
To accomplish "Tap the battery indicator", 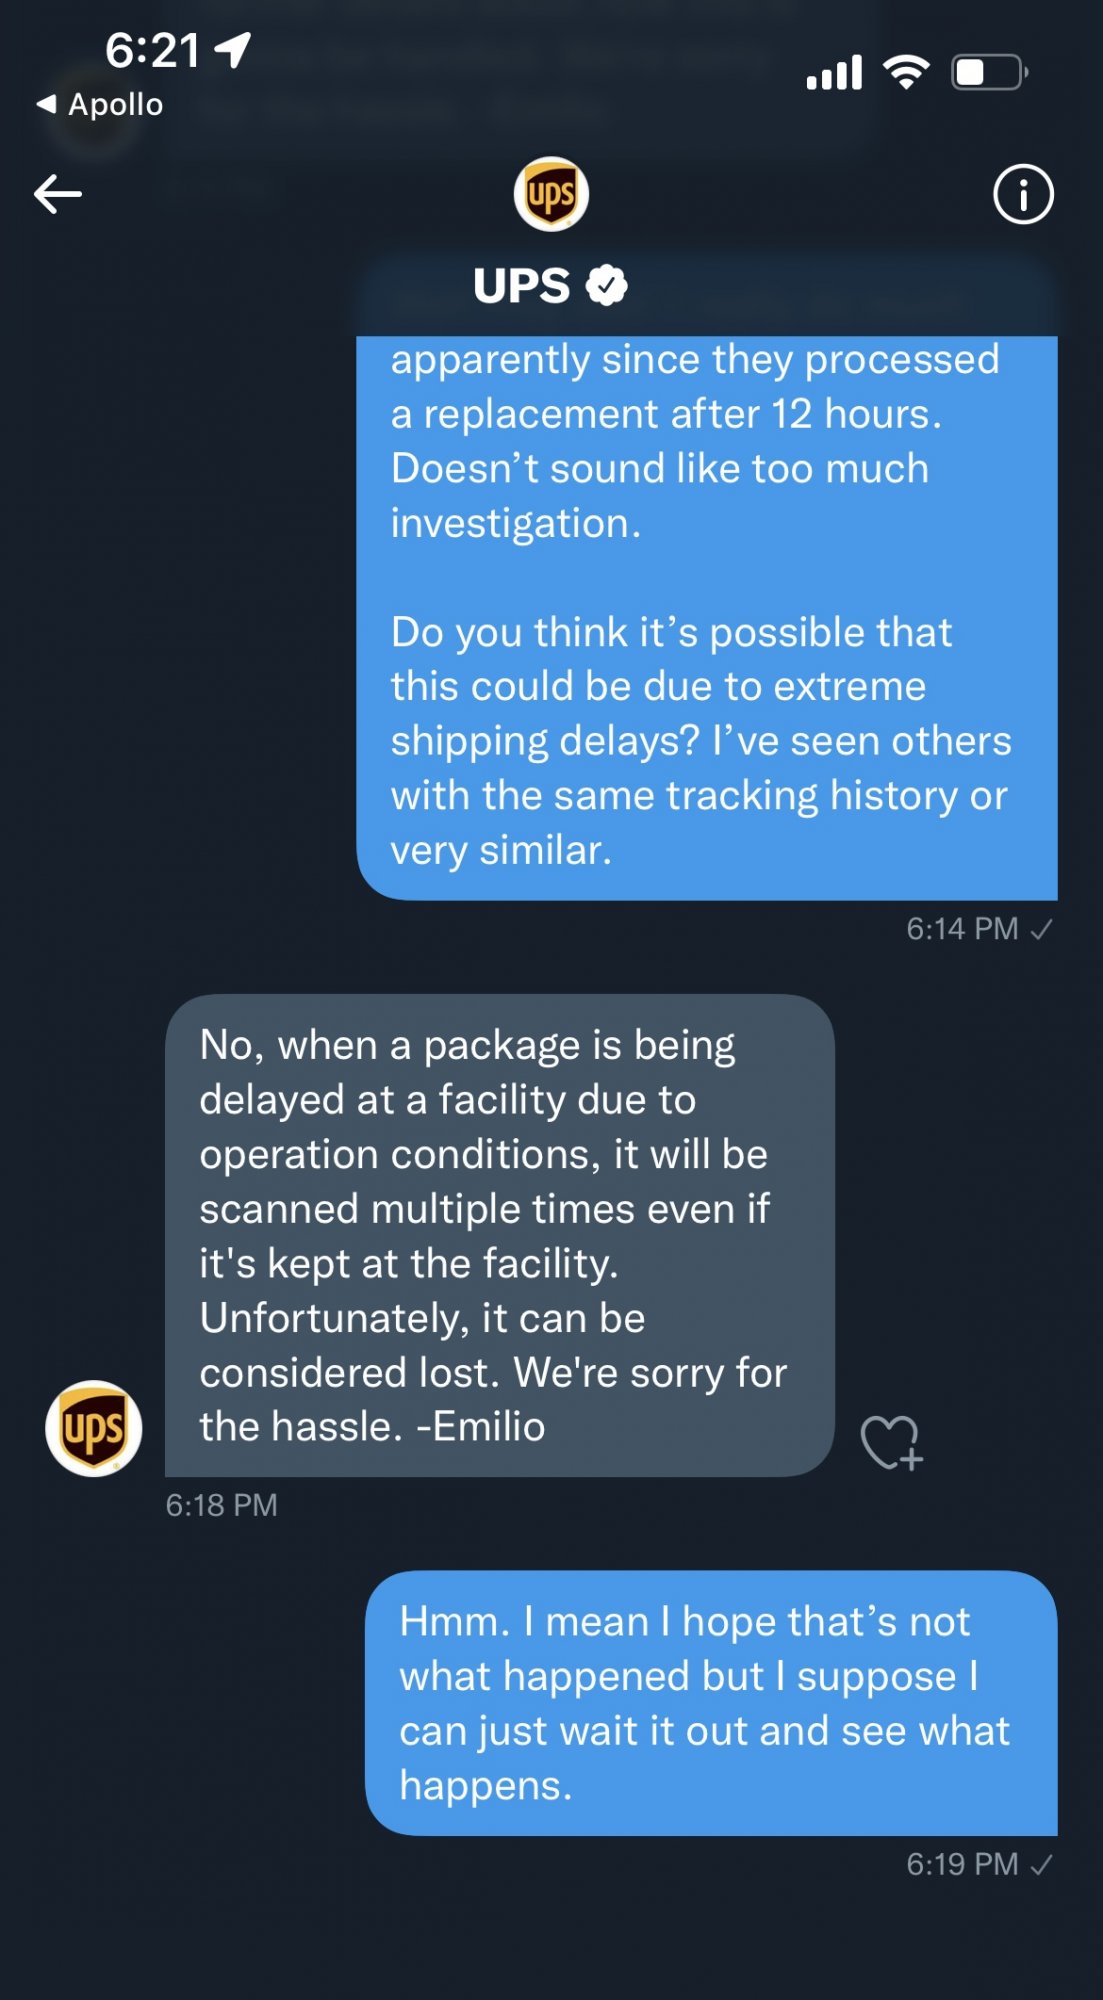I will tap(989, 72).
